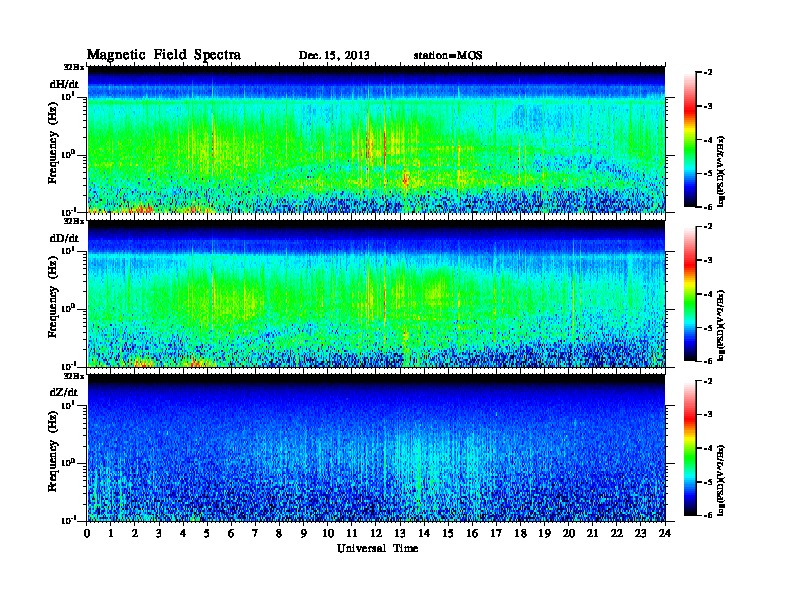792x612 pixels.
Task: Click the x-axis tick label '4'
Action: pos(183,533)
